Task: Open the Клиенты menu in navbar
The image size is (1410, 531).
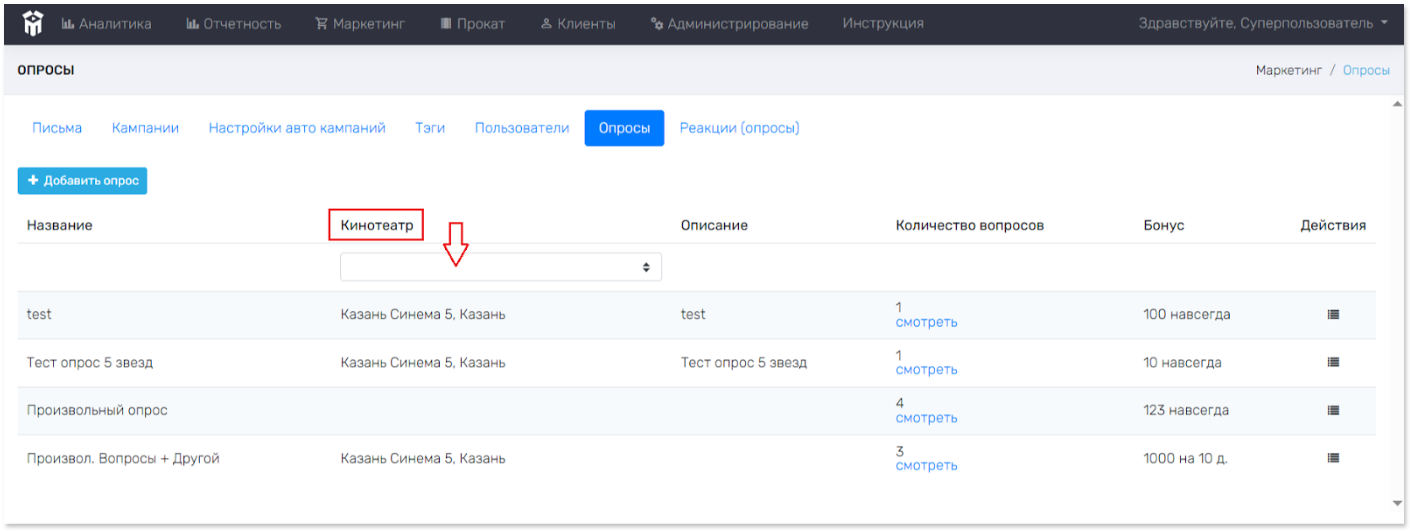Action: 577,23
